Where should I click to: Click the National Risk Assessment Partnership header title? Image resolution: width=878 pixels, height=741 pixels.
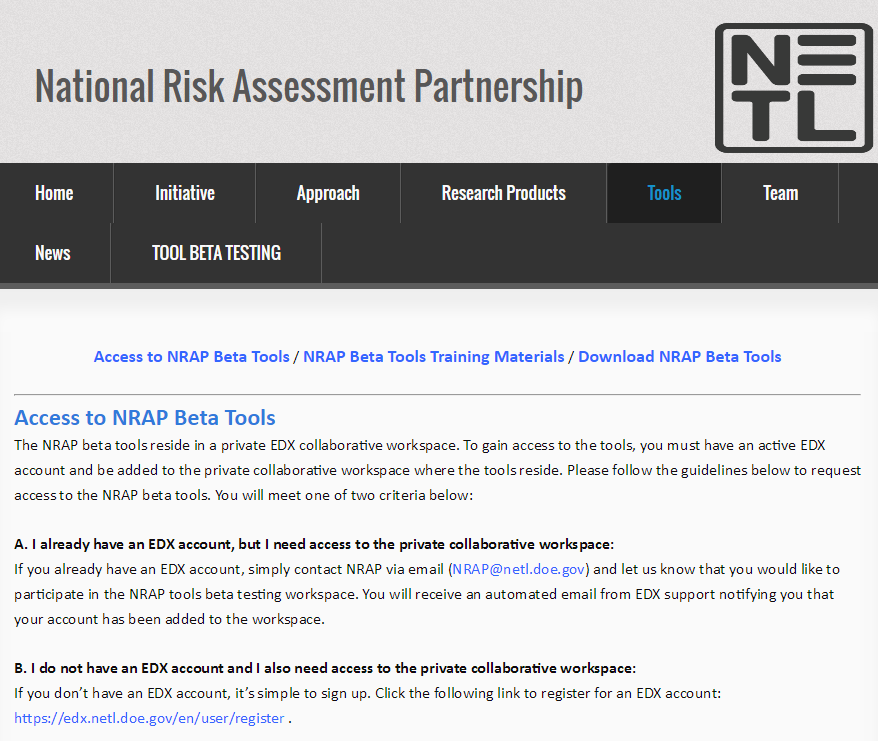click(x=308, y=86)
